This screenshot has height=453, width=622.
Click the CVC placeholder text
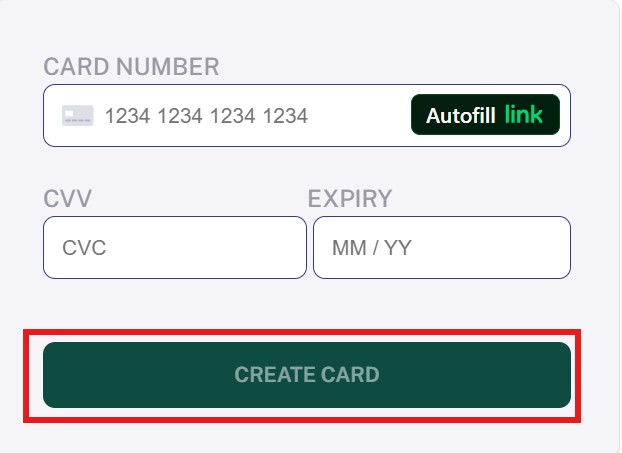[x=84, y=248]
